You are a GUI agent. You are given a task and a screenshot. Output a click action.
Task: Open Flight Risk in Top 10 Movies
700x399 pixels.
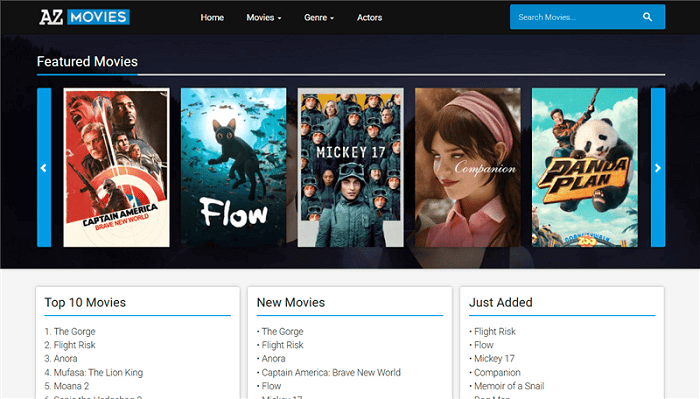click(x=75, y=345)
